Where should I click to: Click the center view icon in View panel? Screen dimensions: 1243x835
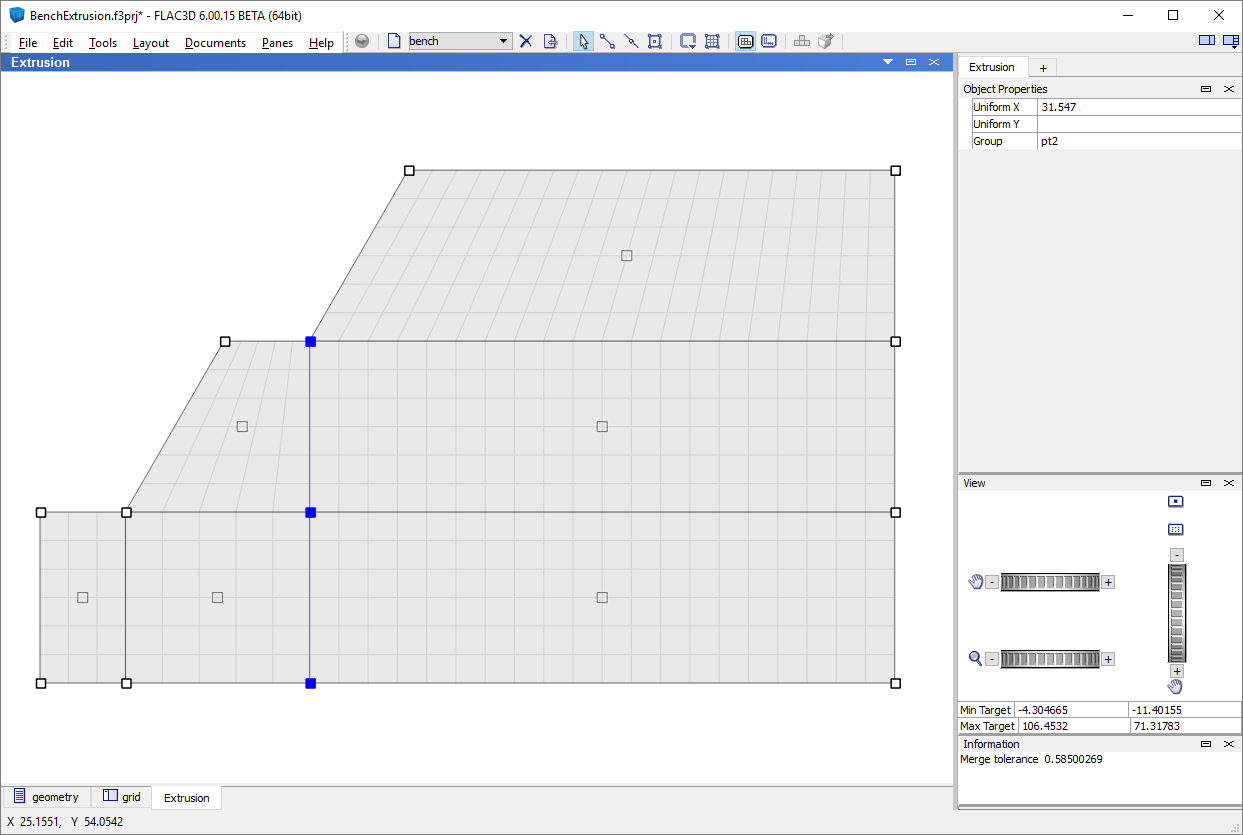[x=1176, y=501]
